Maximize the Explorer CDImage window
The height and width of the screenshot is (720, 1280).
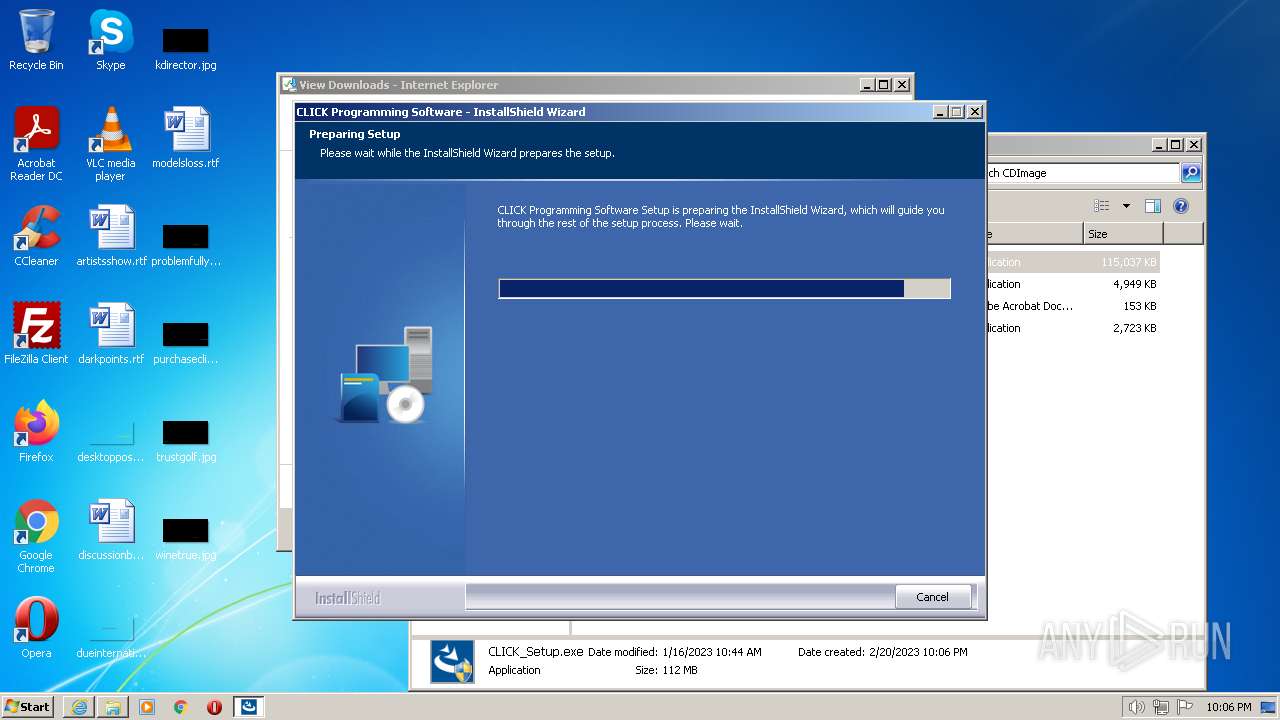[x=1176, y=145]
